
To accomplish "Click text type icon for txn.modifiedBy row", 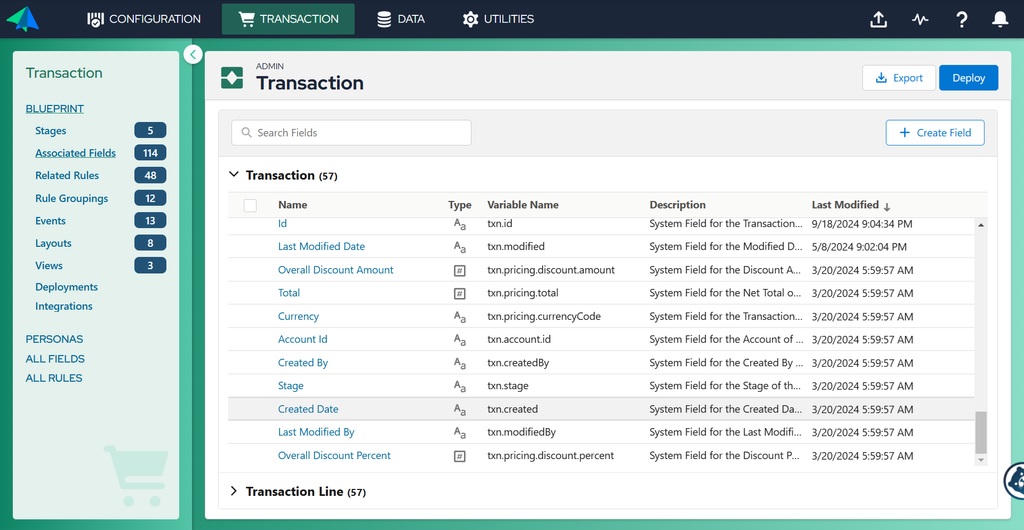I will tap(460, 433).
